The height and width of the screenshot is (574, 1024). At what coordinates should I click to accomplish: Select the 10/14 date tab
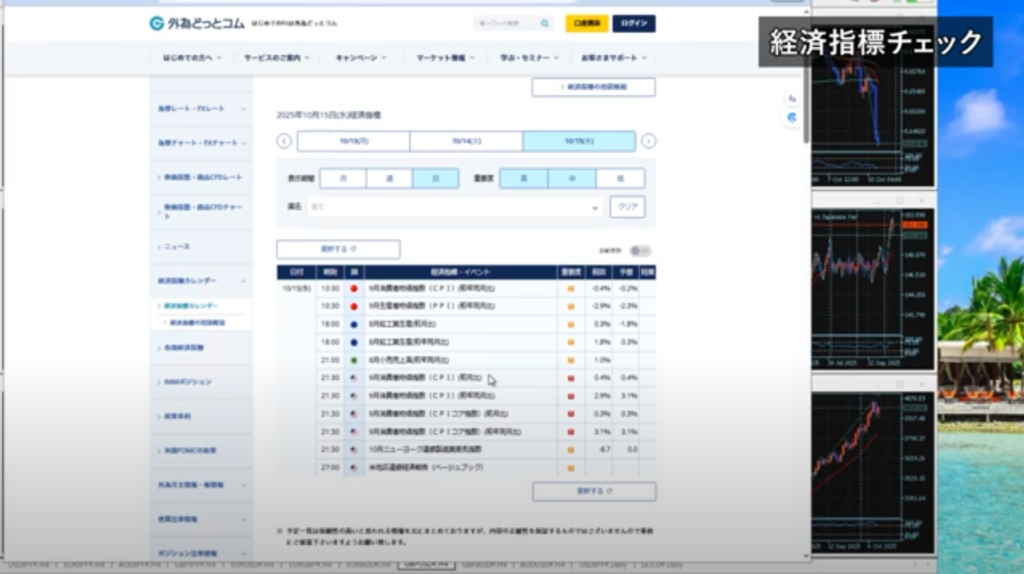(466, 141)
